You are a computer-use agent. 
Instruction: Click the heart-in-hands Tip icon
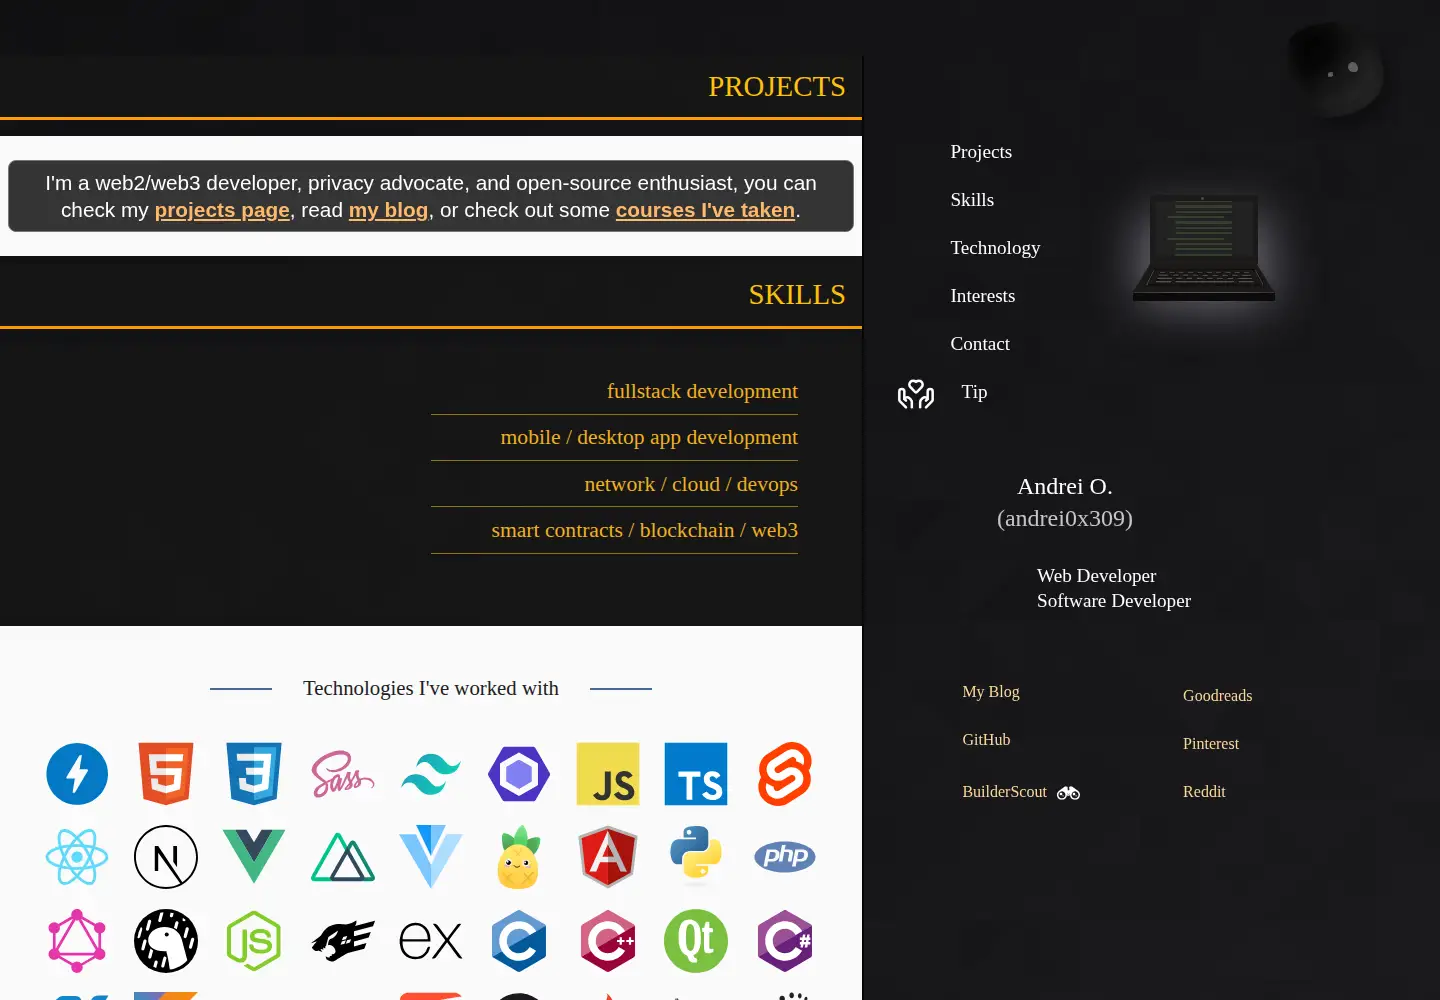916,394
